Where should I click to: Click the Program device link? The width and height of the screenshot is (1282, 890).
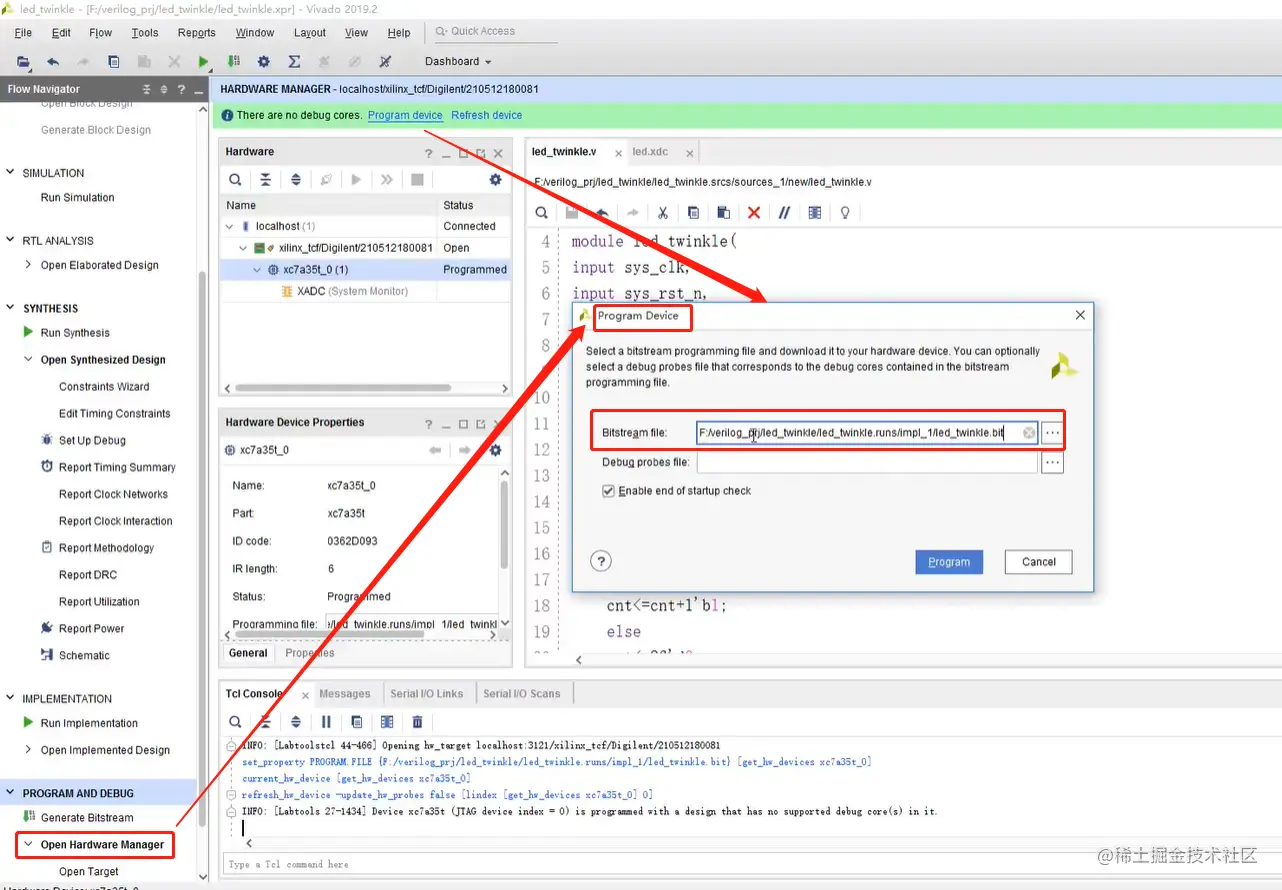[405, 115]
